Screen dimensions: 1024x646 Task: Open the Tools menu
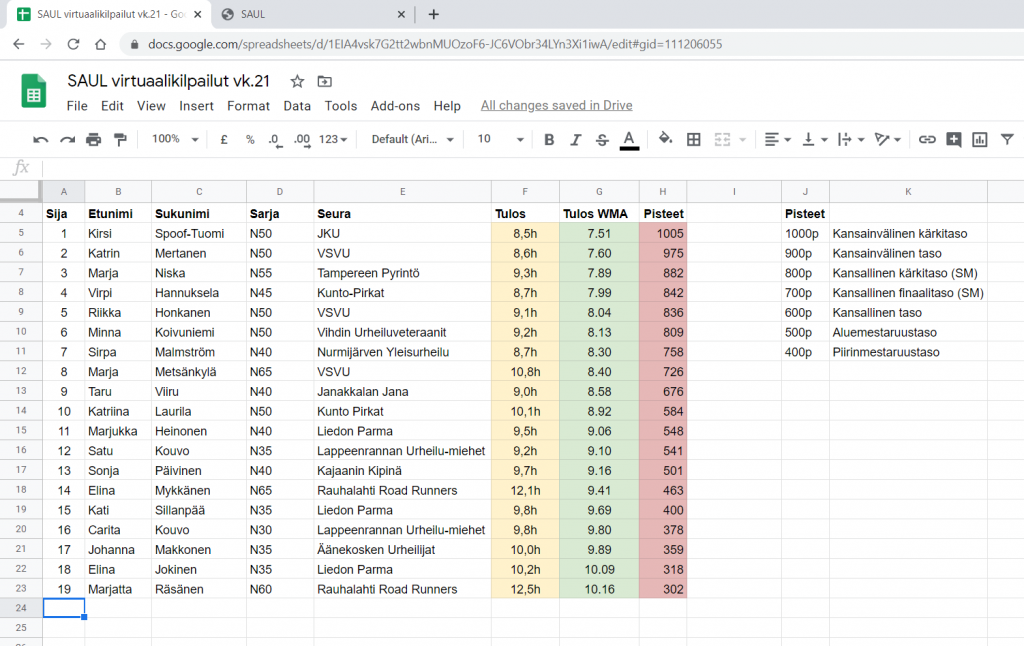click(x=341, y=106)
